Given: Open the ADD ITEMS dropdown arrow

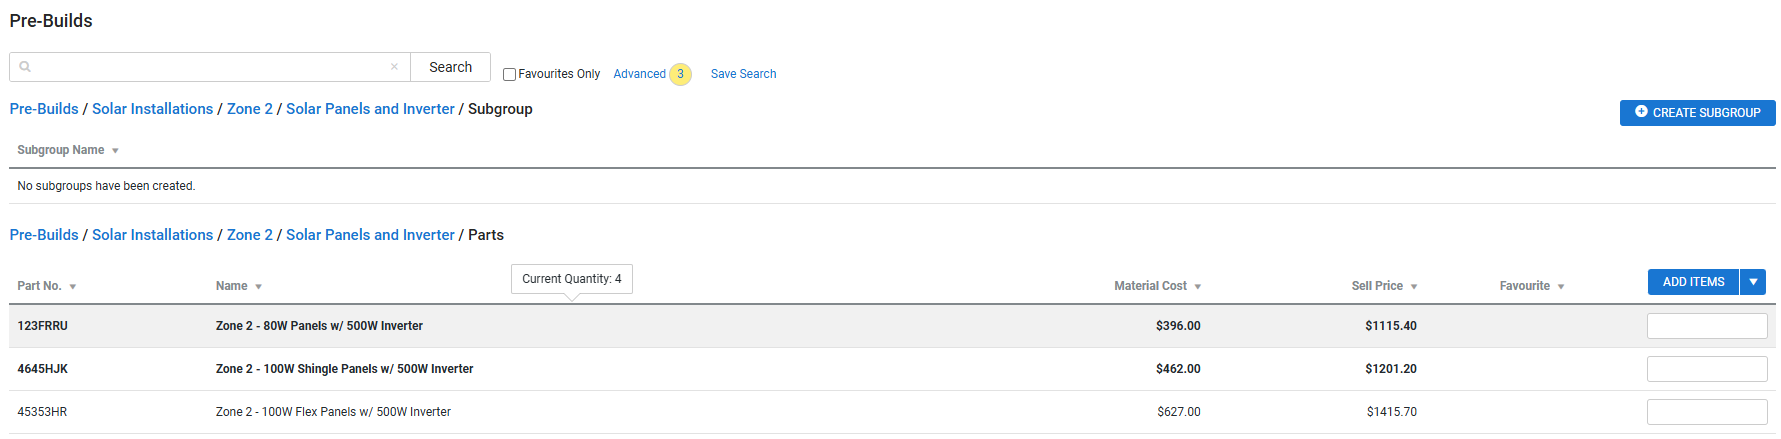Looking at the screenshot, I should (x=1753, y=282).
